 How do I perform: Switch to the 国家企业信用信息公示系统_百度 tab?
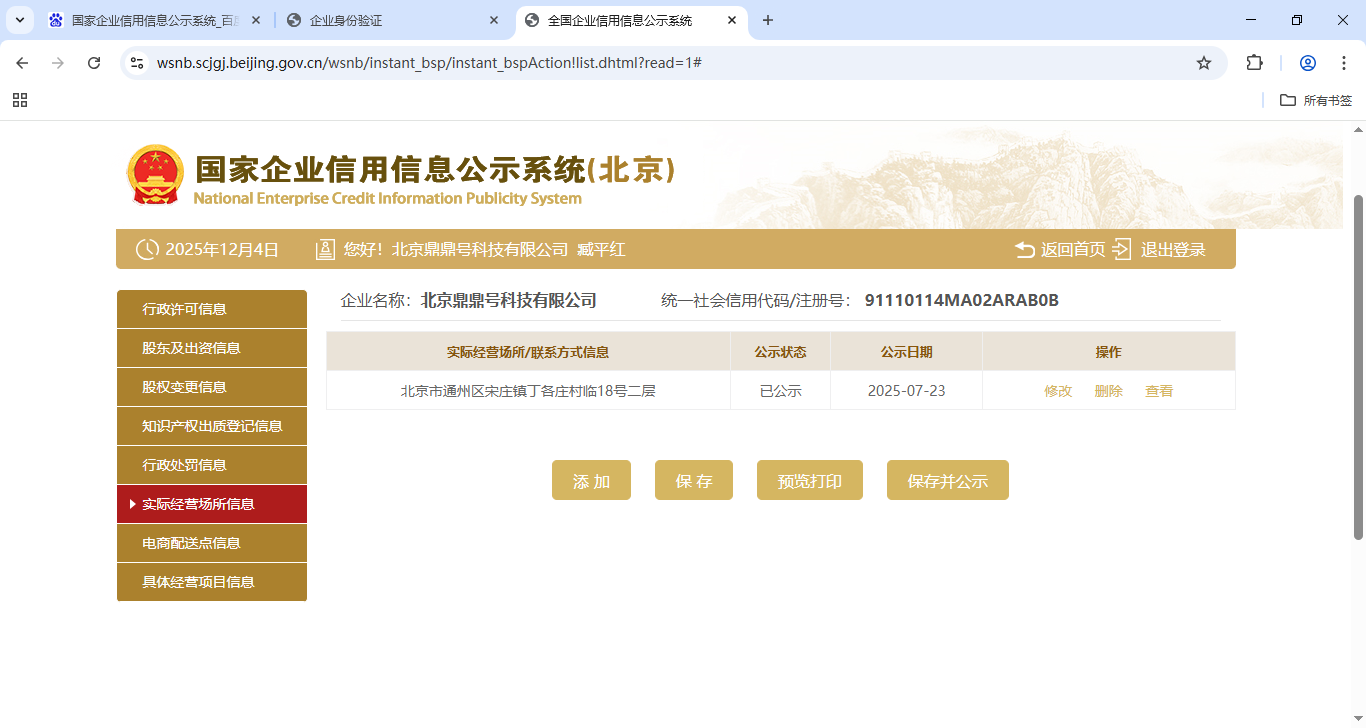155,20
